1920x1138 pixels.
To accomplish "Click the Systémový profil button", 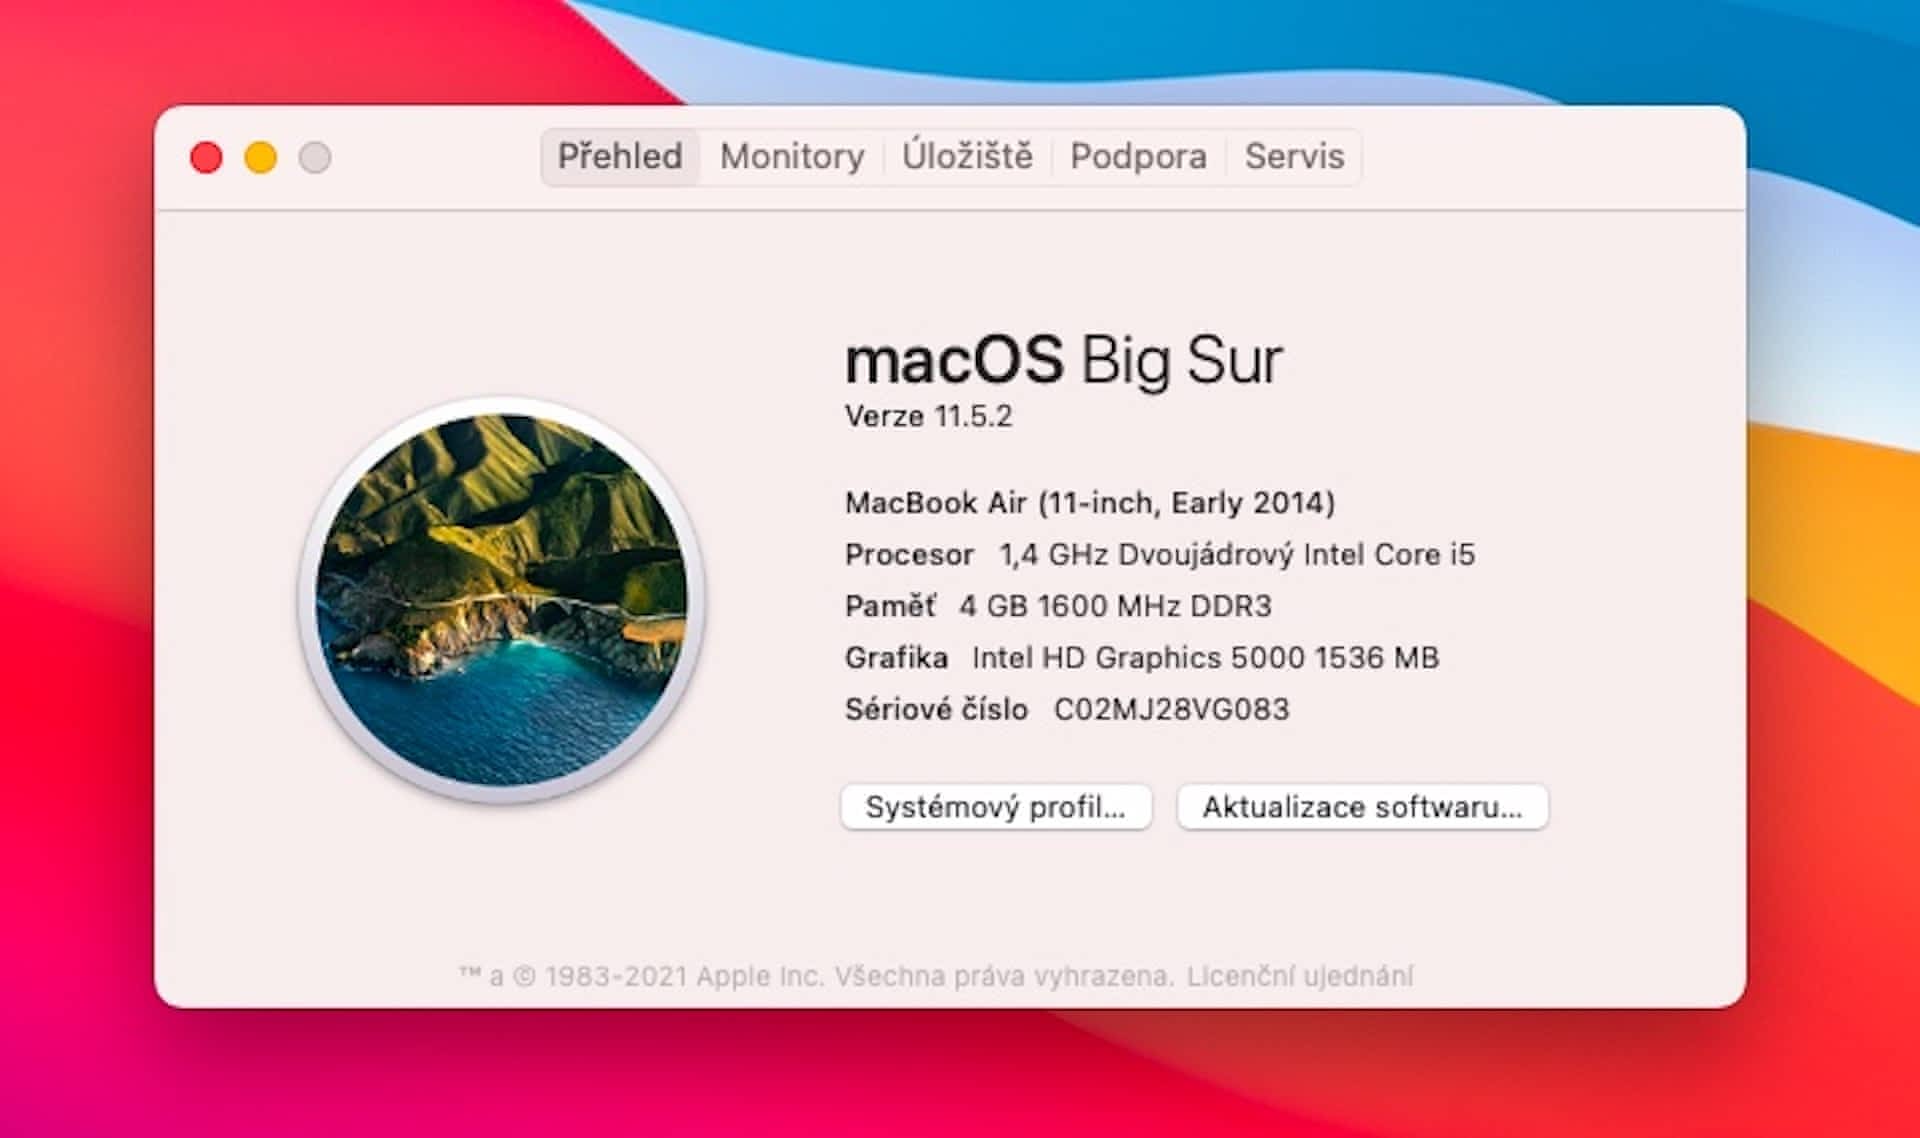I will pos(996,807).
